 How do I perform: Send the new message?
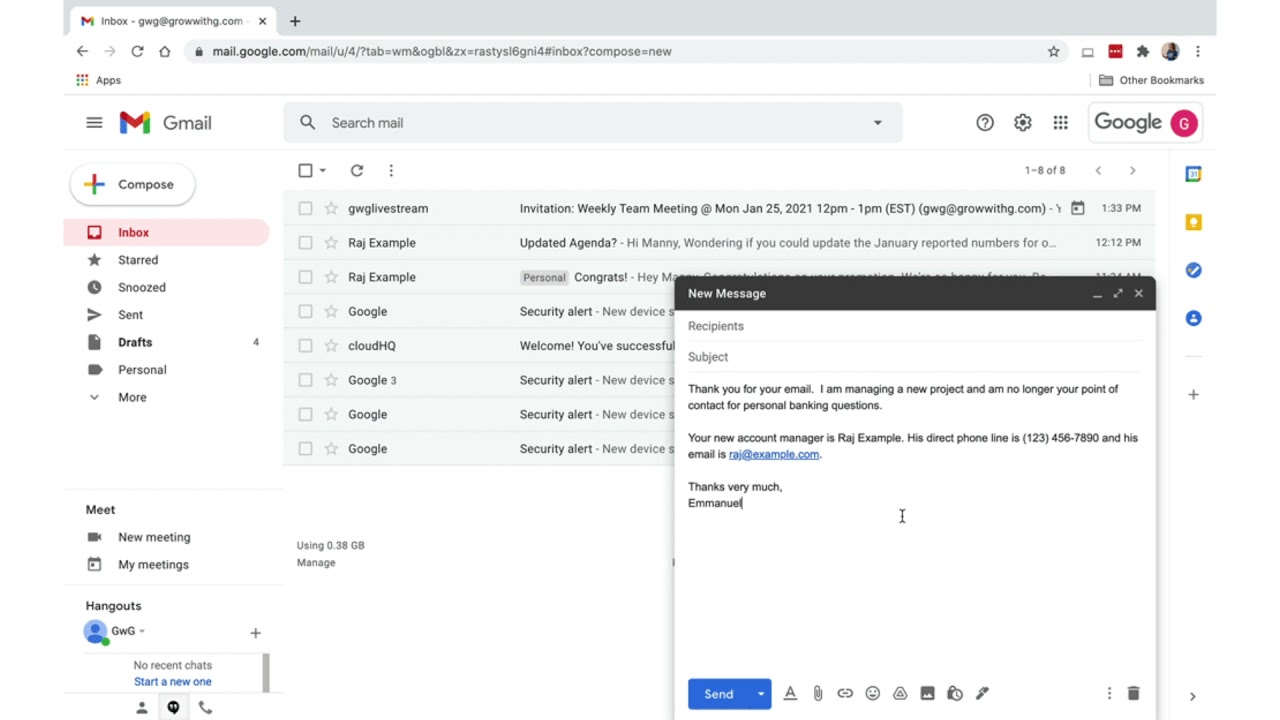pos(719,693)
